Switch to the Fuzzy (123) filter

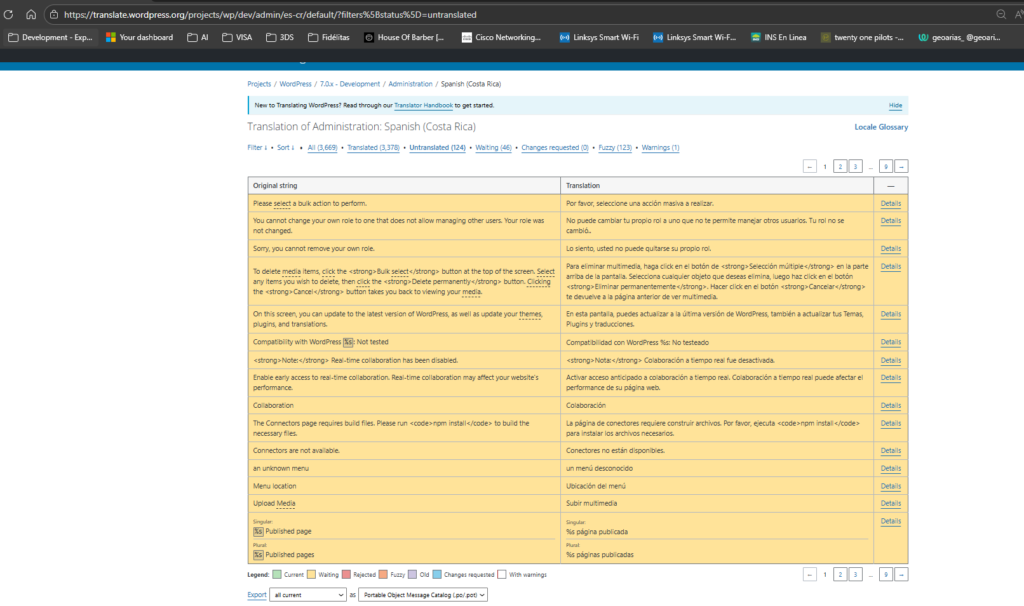614,148
